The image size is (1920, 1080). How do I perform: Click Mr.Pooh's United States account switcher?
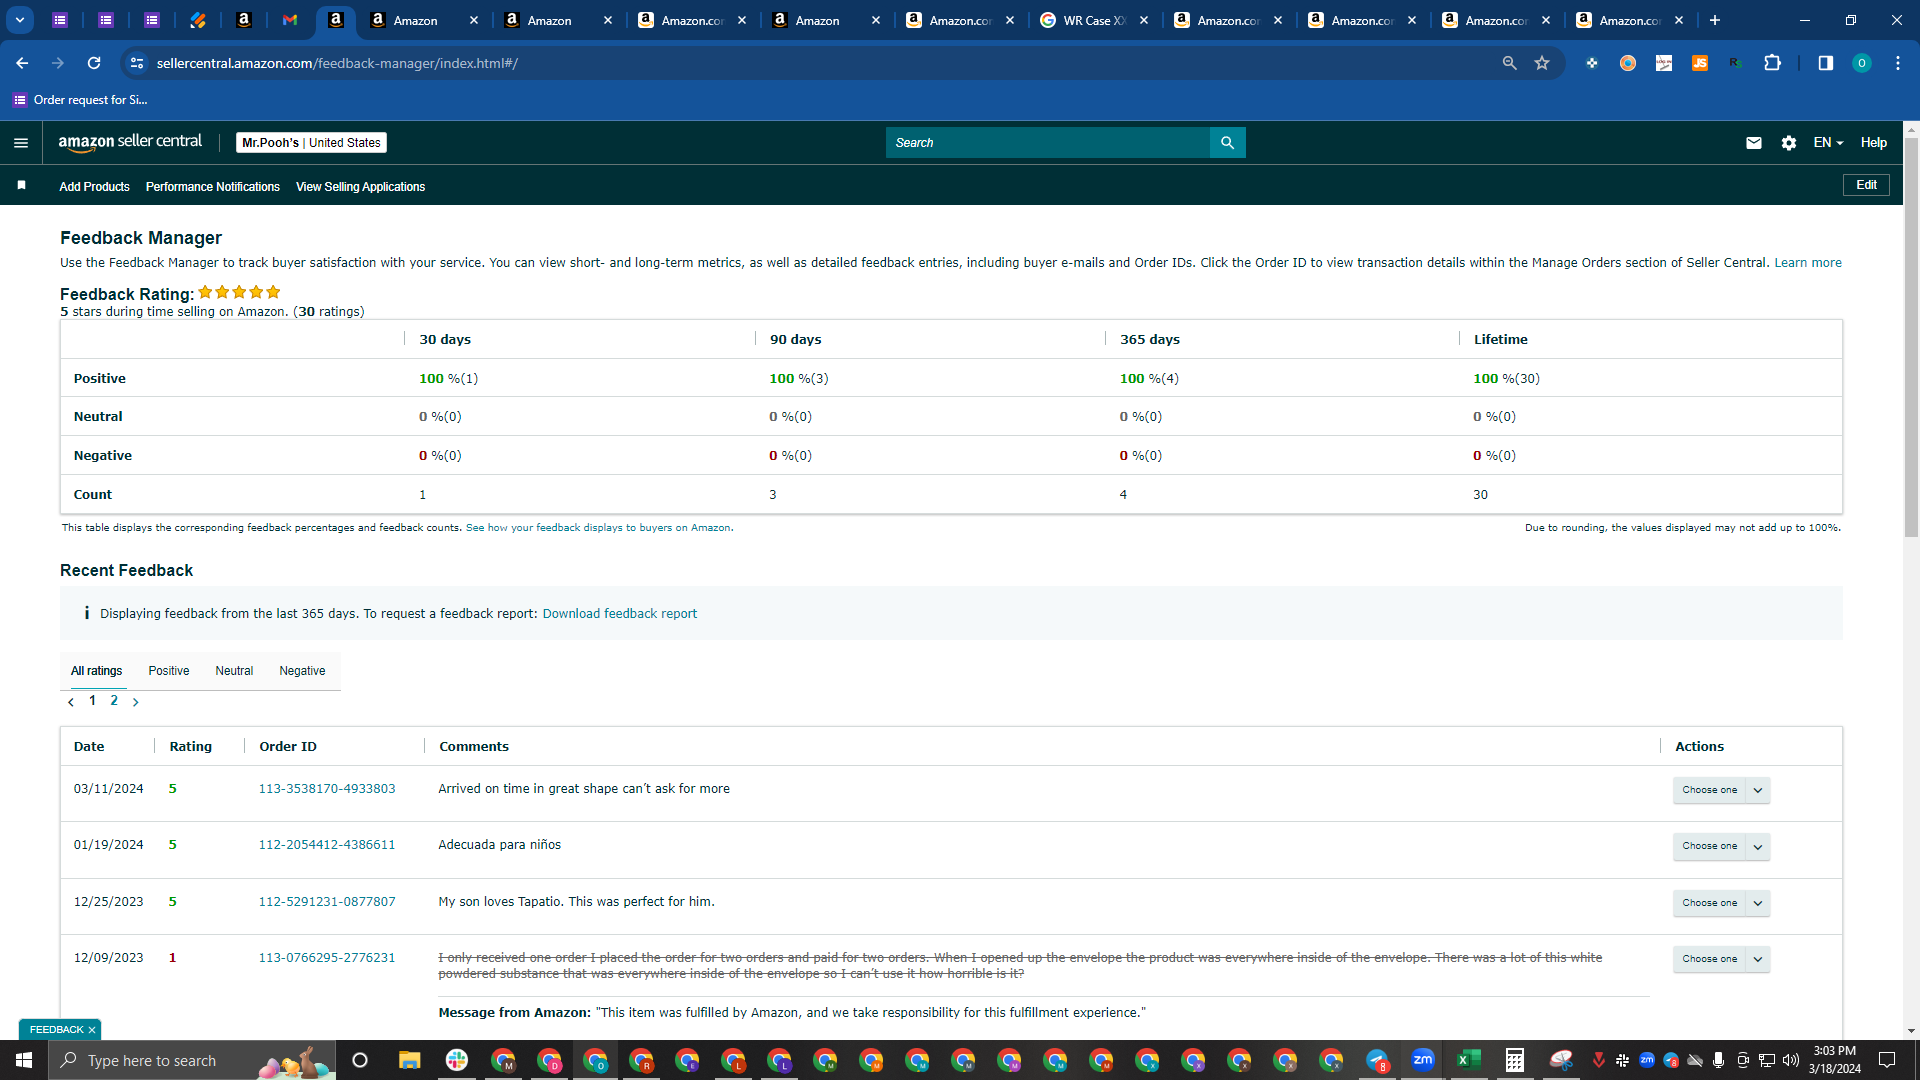(311, 143)
